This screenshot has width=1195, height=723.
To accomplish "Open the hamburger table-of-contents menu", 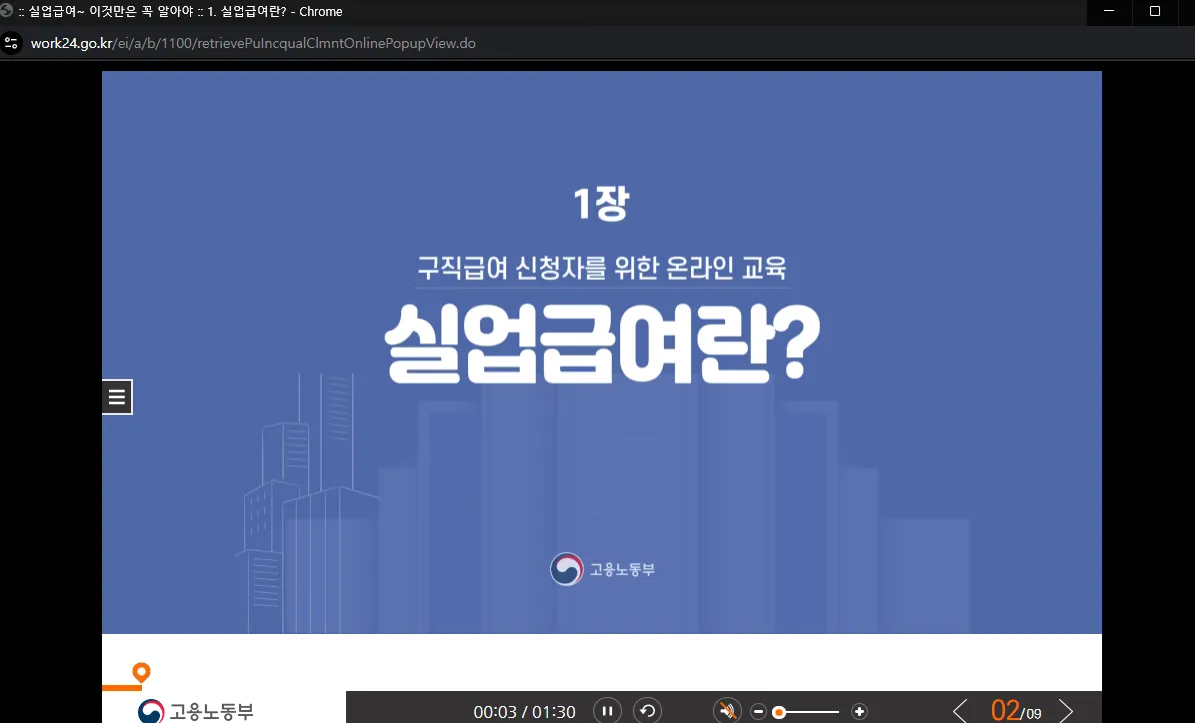I will (x=117, y=397).
